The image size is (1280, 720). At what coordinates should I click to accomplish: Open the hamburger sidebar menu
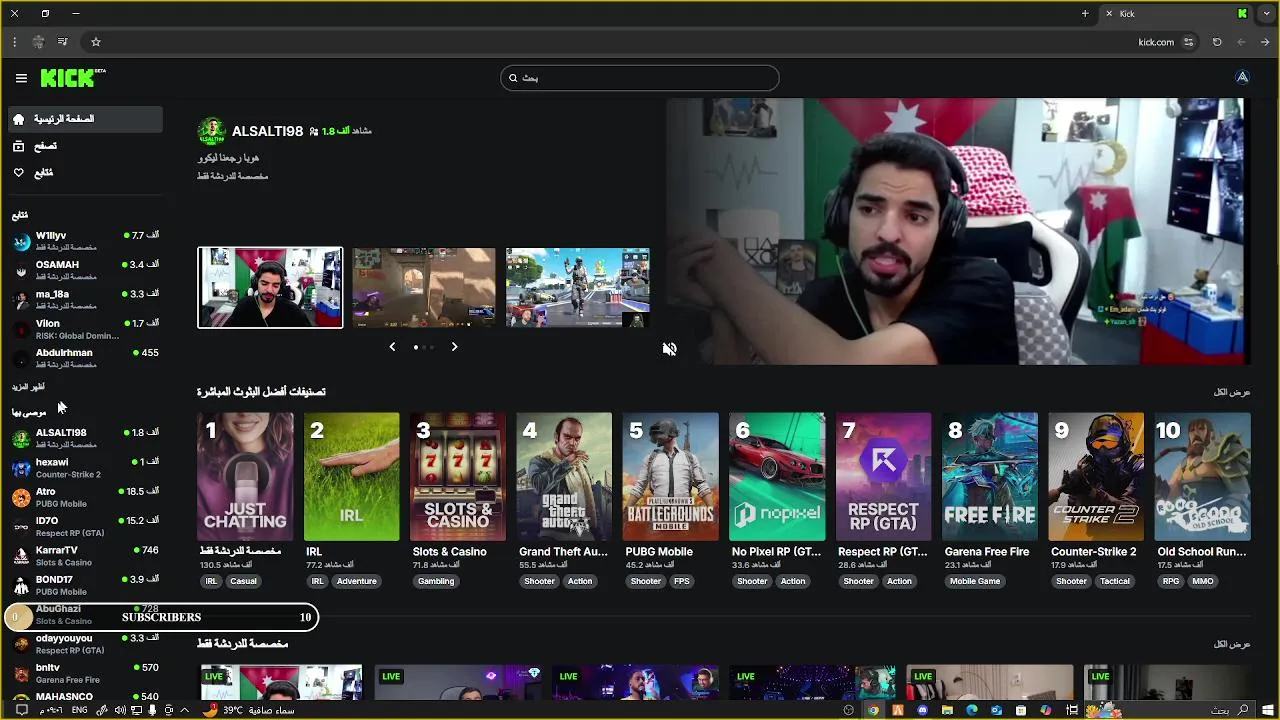tap(21, 78)
